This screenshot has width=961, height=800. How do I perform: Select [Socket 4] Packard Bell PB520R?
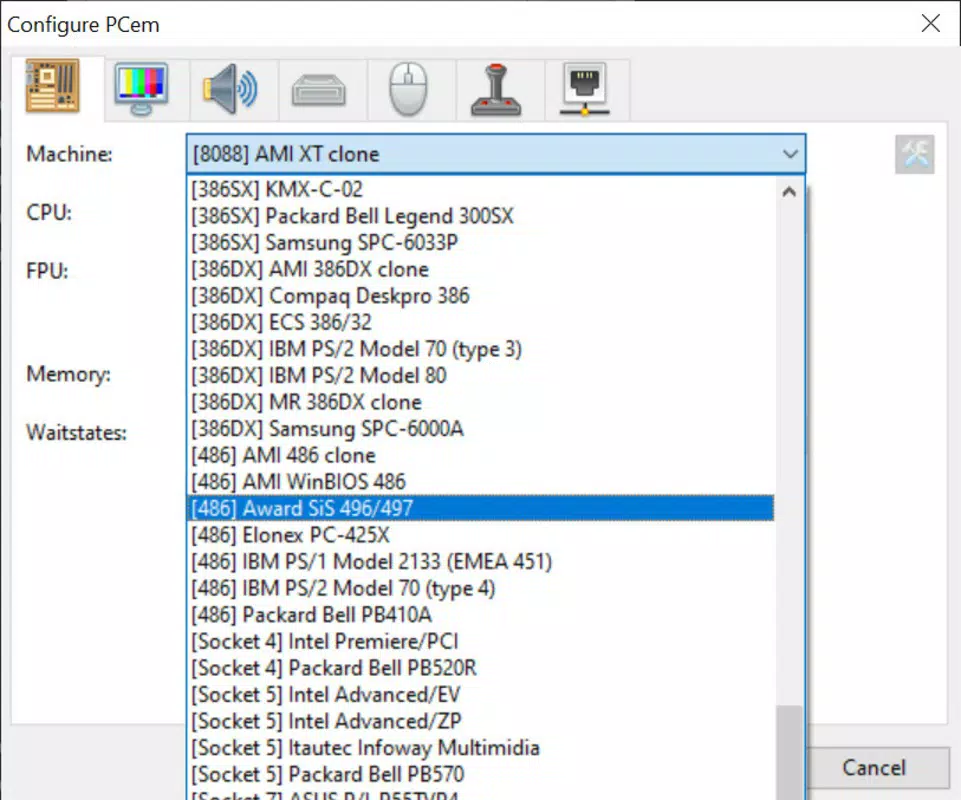[480, 668]
